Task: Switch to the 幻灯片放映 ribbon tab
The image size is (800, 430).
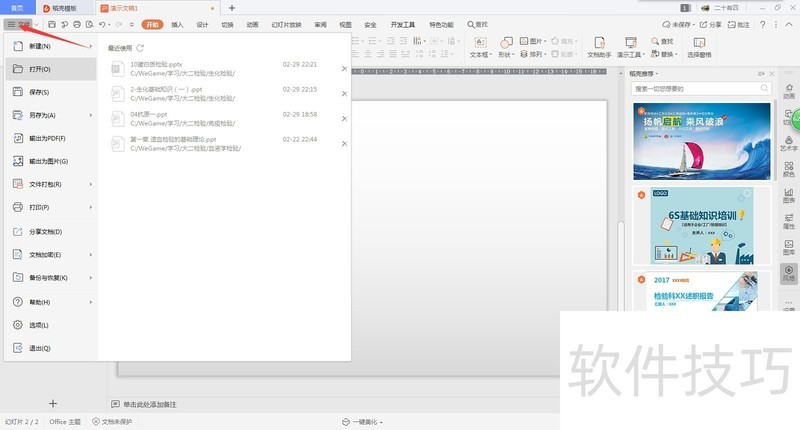Action: click(286, 24)
